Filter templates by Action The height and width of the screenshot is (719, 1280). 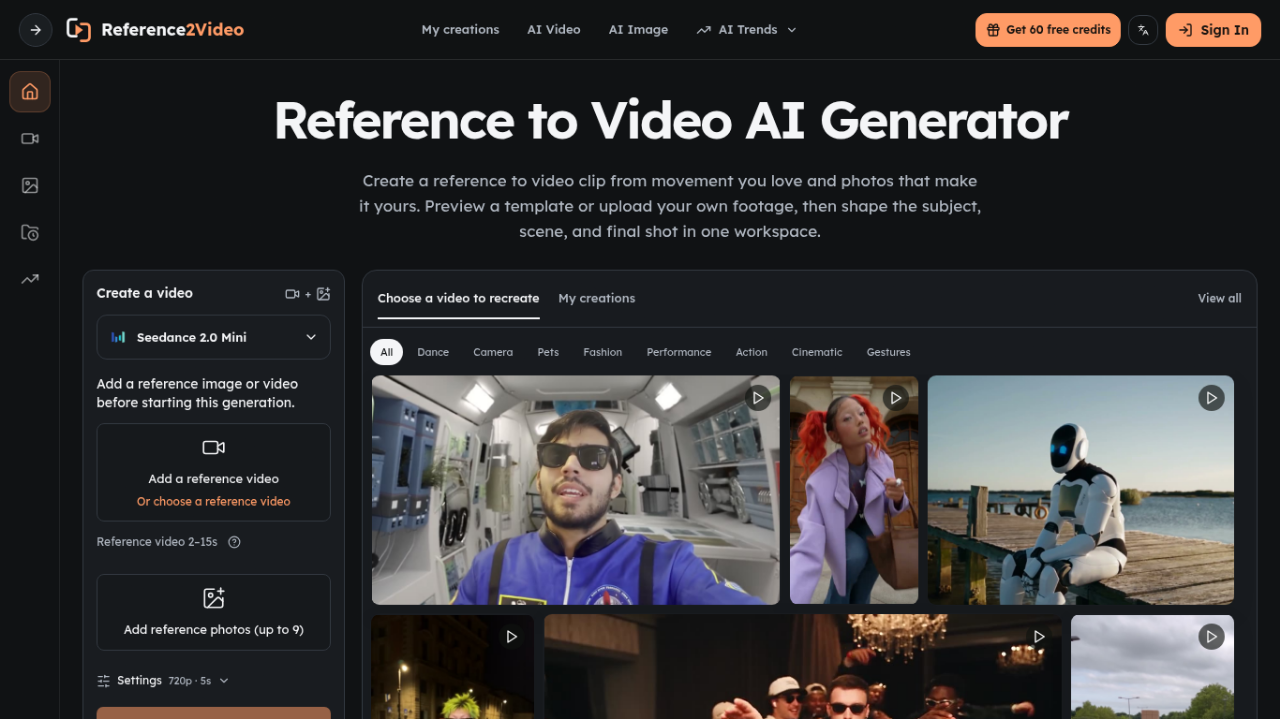point(752,352)
